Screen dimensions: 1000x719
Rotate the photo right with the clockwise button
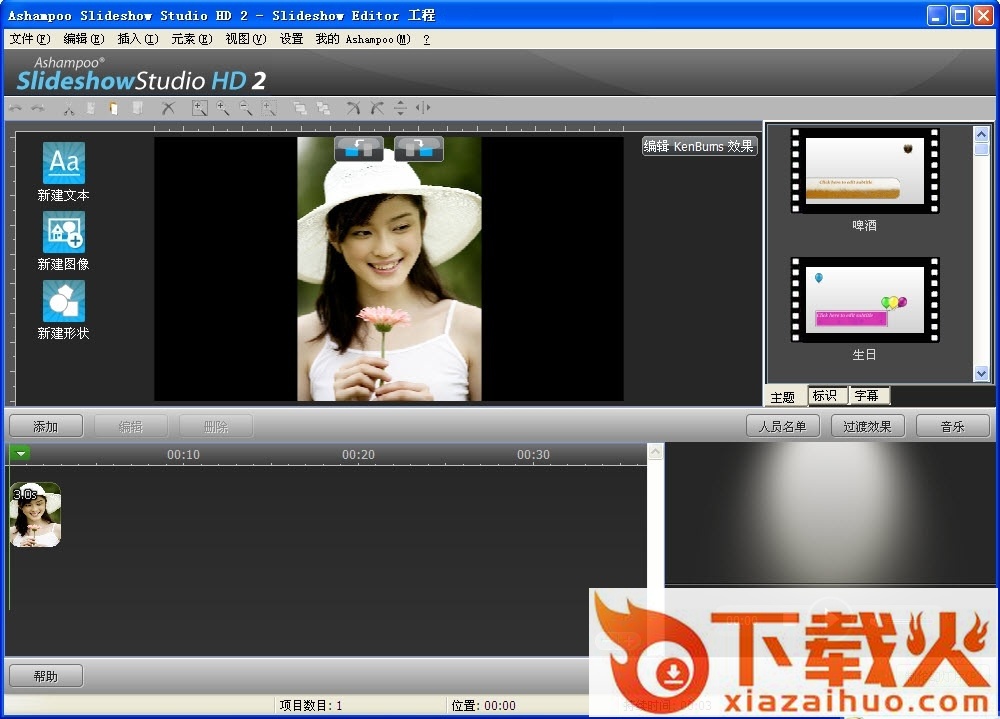(x=418, y=149)
